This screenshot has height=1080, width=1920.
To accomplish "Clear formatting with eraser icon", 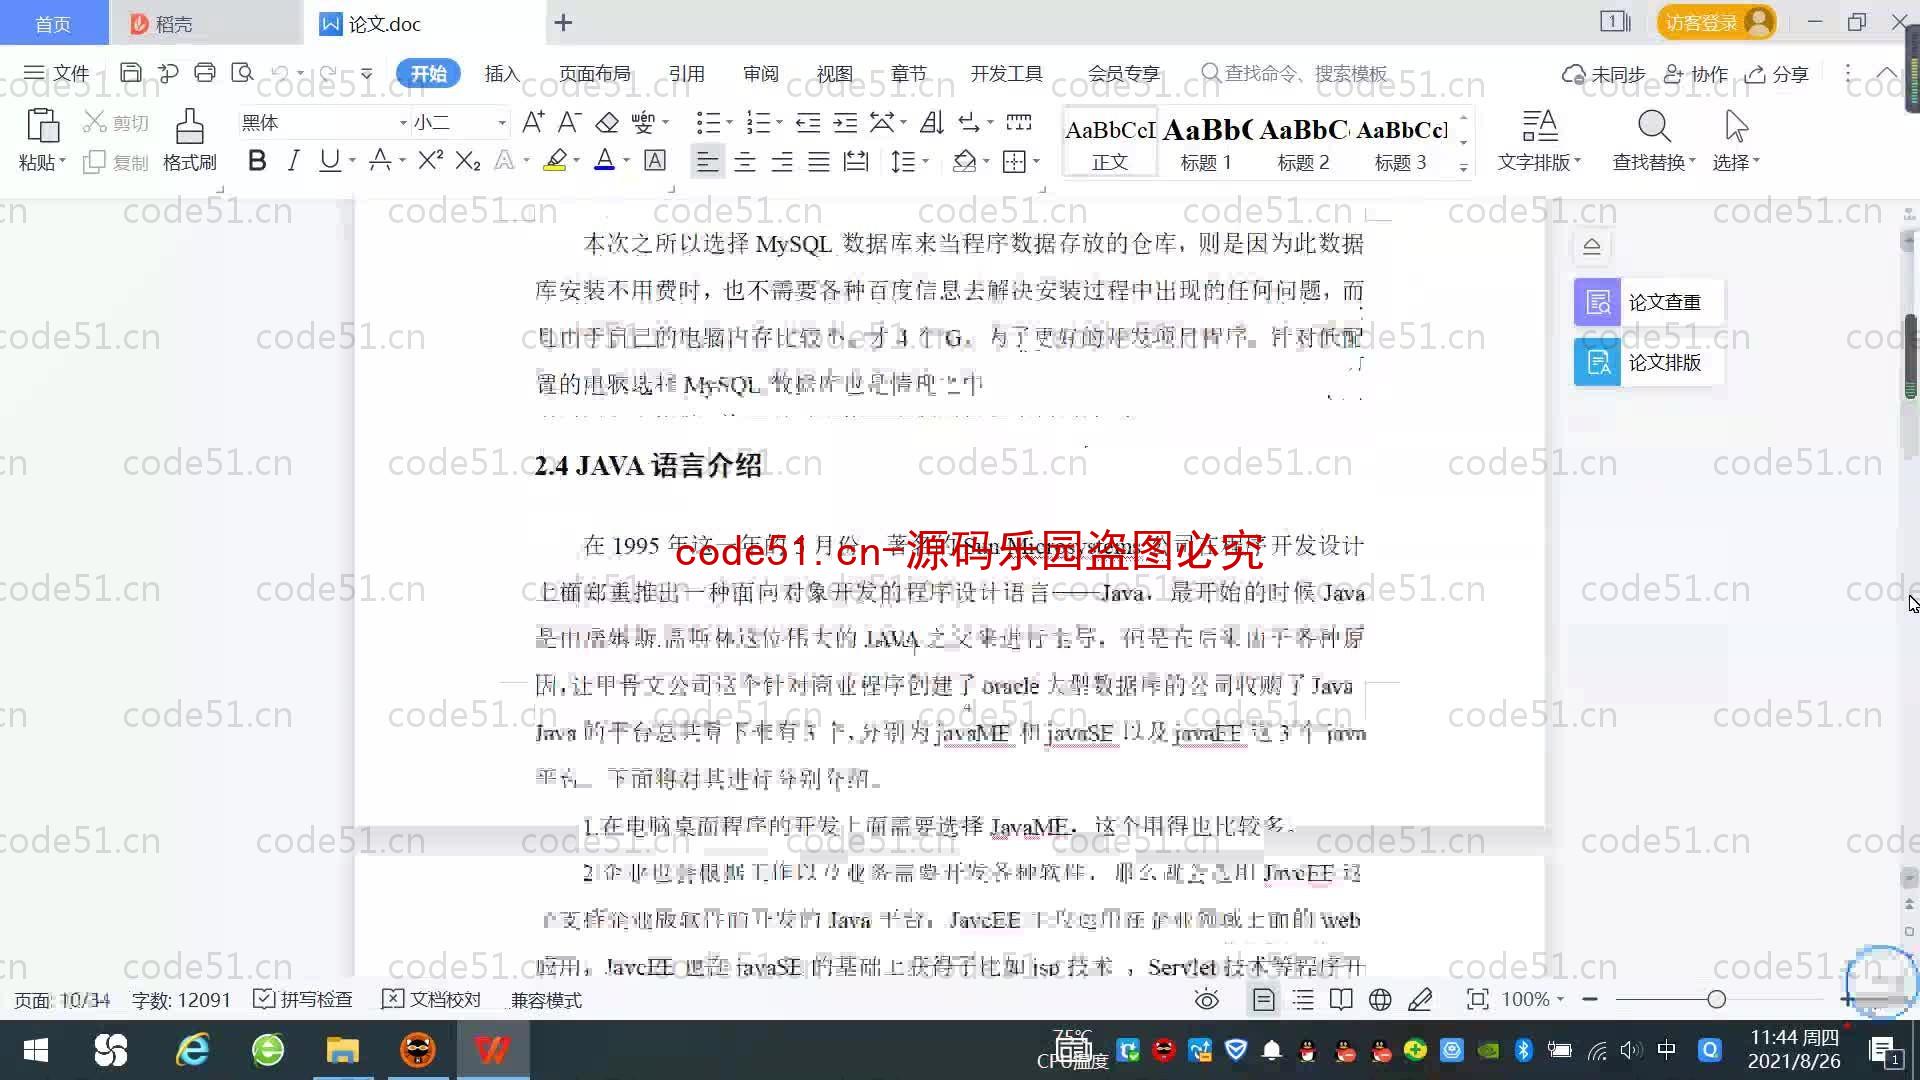I will pyautogui.click(x=607, y=122).
